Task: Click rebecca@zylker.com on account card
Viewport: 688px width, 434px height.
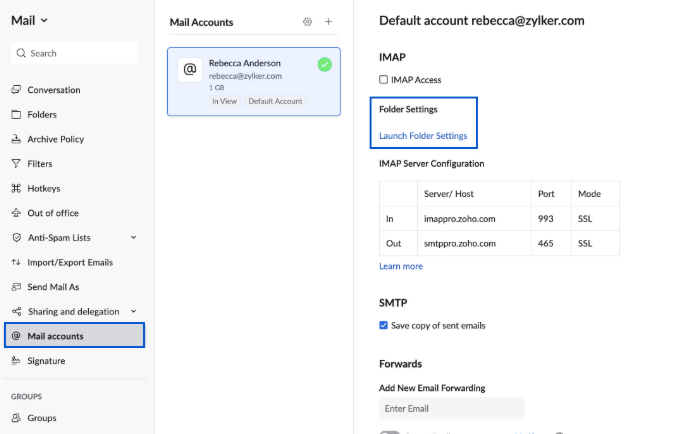Action: click(245, 76)
